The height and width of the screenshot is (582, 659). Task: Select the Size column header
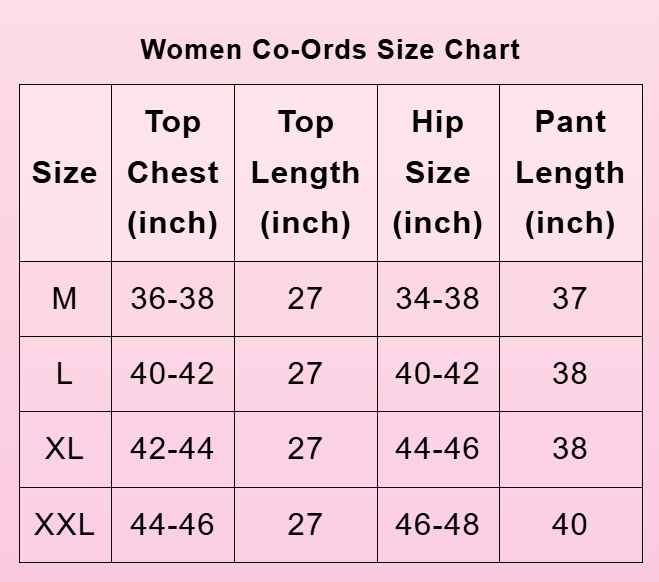point(64,173)
